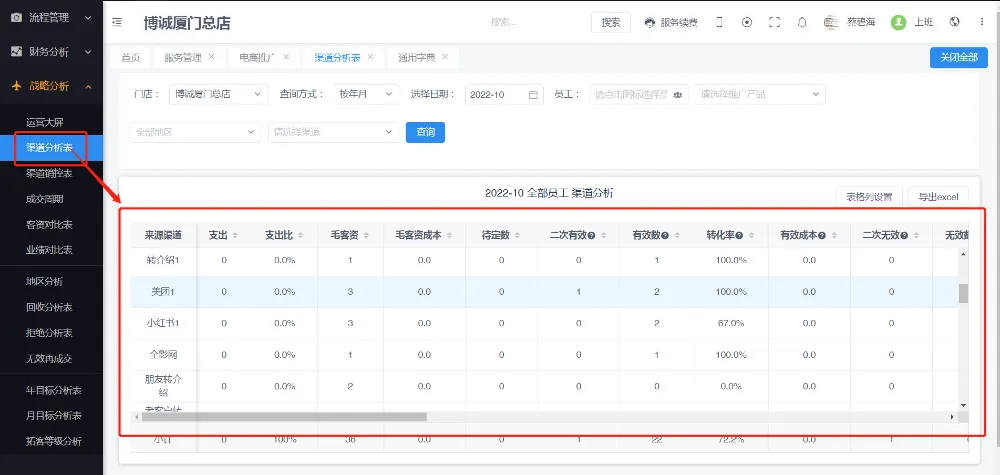
Task: Click the globe icon in header
Action: click(x=955, y=22)
